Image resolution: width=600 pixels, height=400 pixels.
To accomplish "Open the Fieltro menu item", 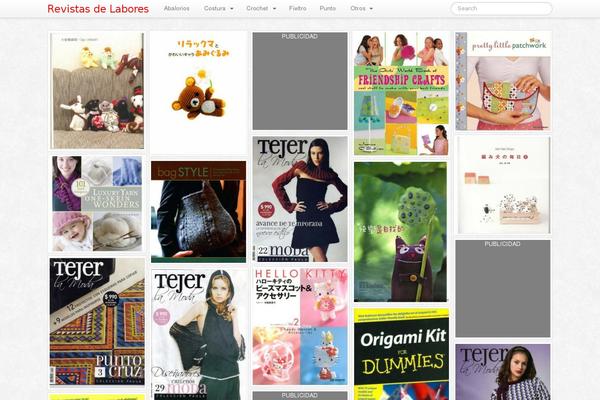I will 298,8.
